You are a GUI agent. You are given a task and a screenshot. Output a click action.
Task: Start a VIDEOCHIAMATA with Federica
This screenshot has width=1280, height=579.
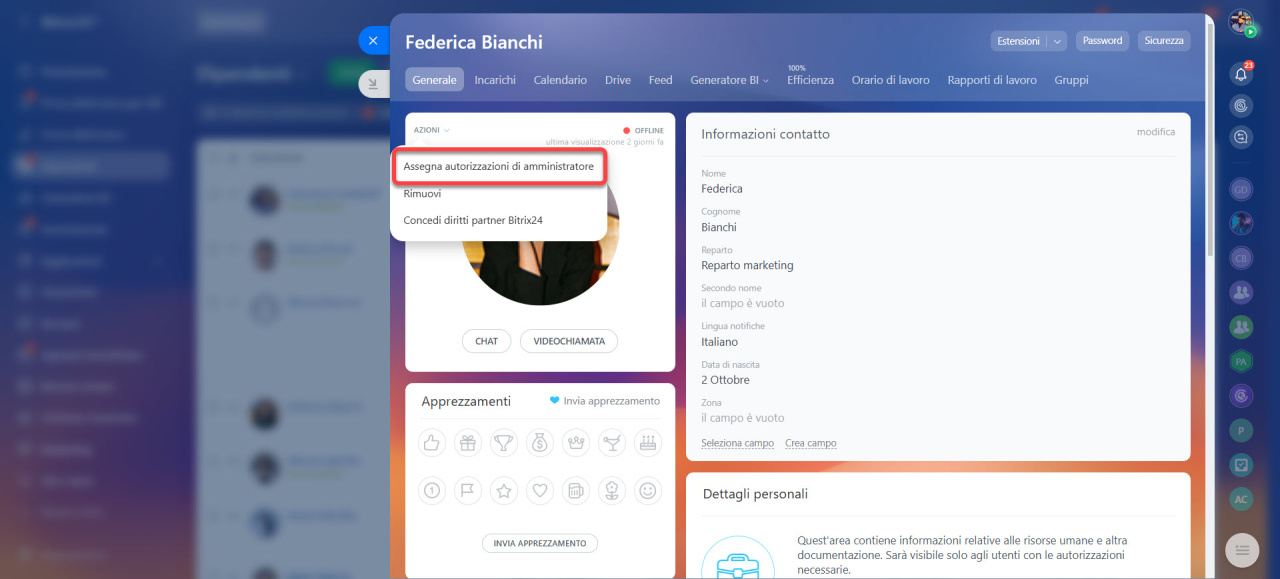coord(569,341)
